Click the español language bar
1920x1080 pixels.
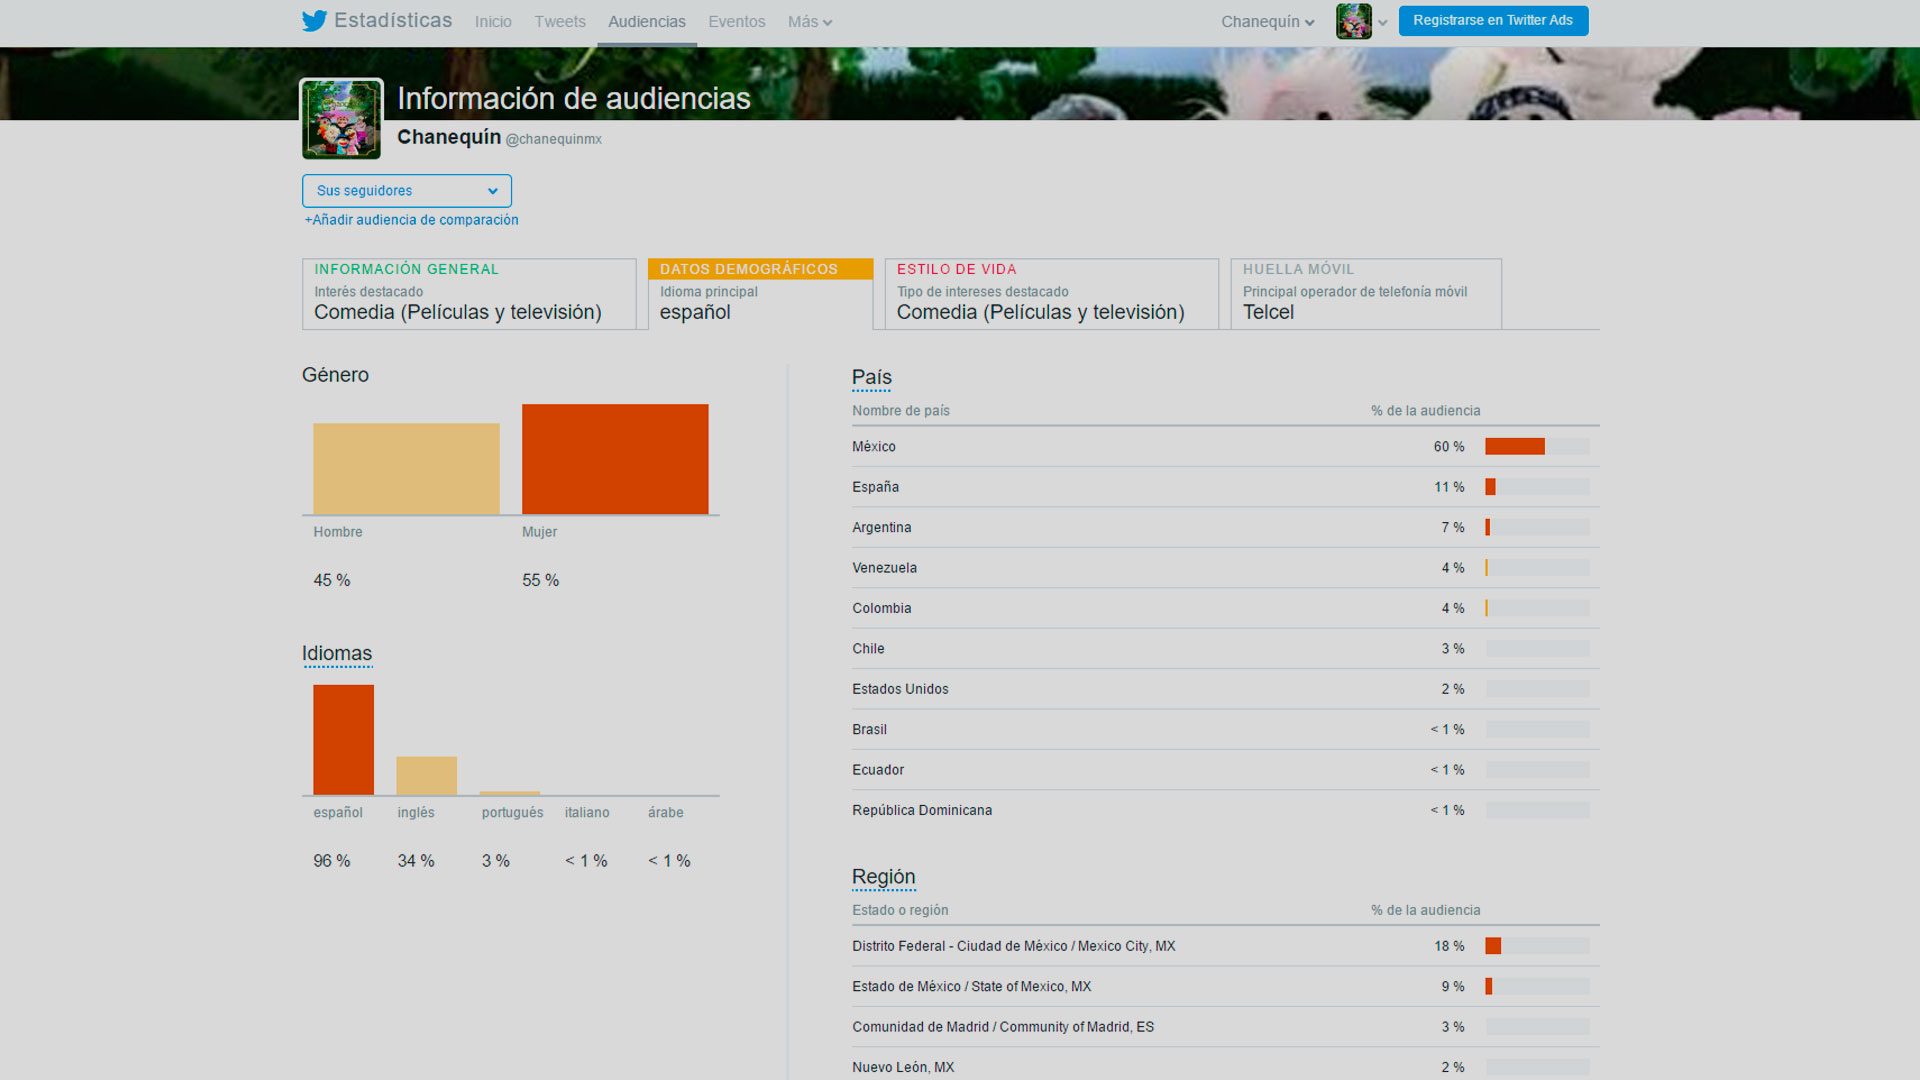tap(343, 740)
